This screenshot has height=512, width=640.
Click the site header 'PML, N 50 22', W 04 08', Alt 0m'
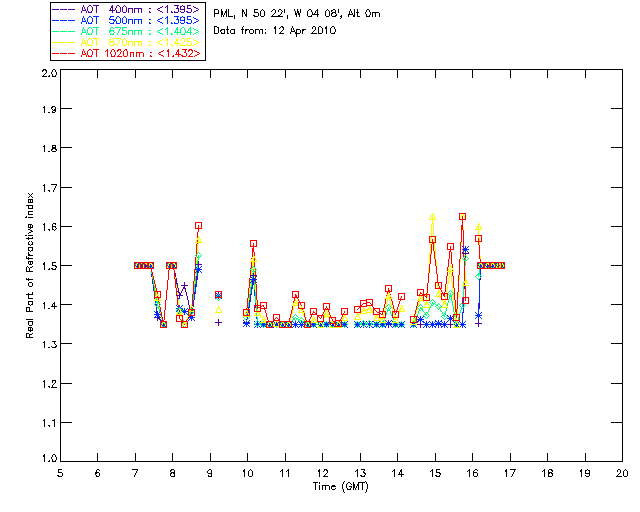point(297,14)
